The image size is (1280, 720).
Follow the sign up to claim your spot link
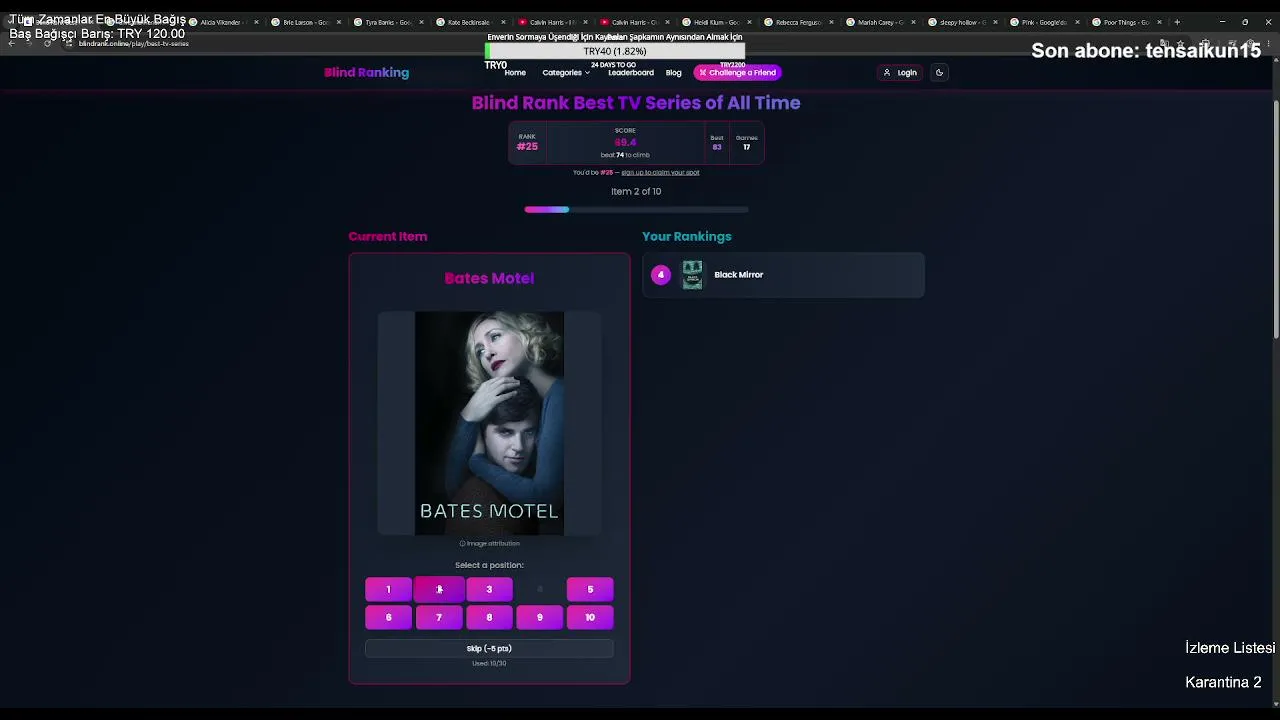tap(660, 172)
